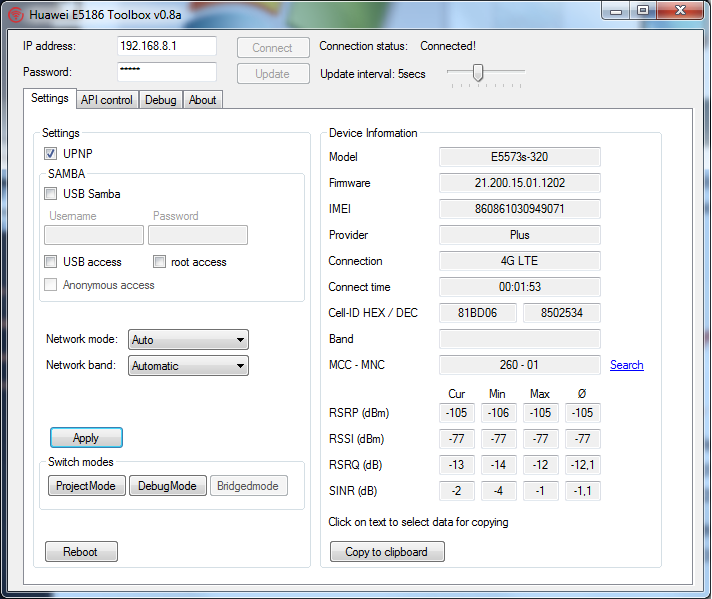Select the Connect time 00:01:53
The image size is (712, 599).
tap(520, 287)
